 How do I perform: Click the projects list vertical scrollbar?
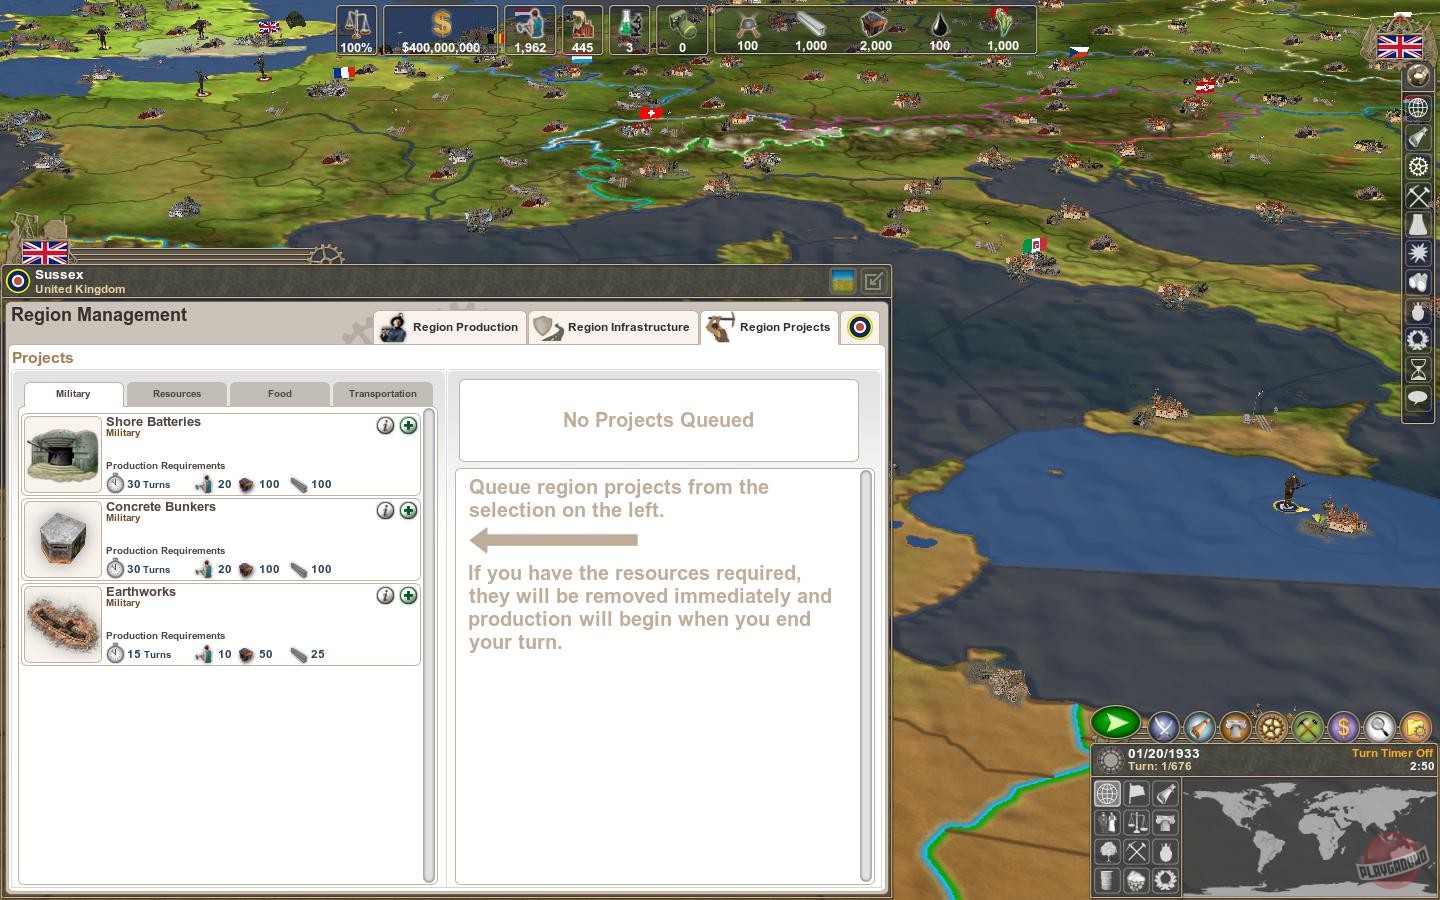(429, 645)
